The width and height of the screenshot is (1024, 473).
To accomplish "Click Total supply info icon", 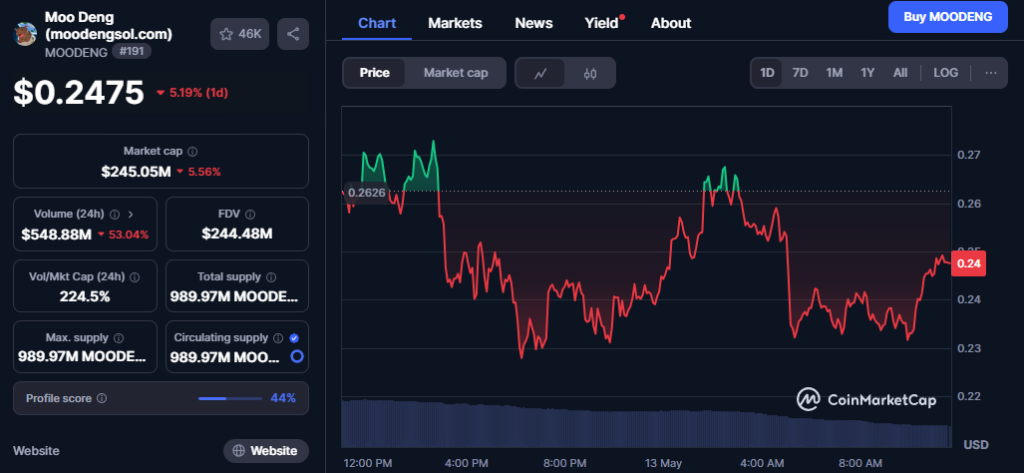I will coord(271,277).
